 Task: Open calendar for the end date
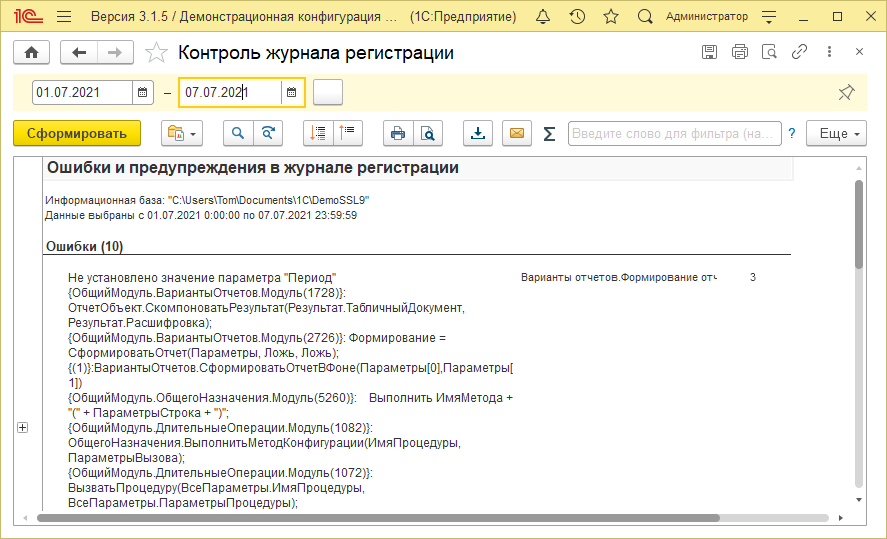pos(291,92)
